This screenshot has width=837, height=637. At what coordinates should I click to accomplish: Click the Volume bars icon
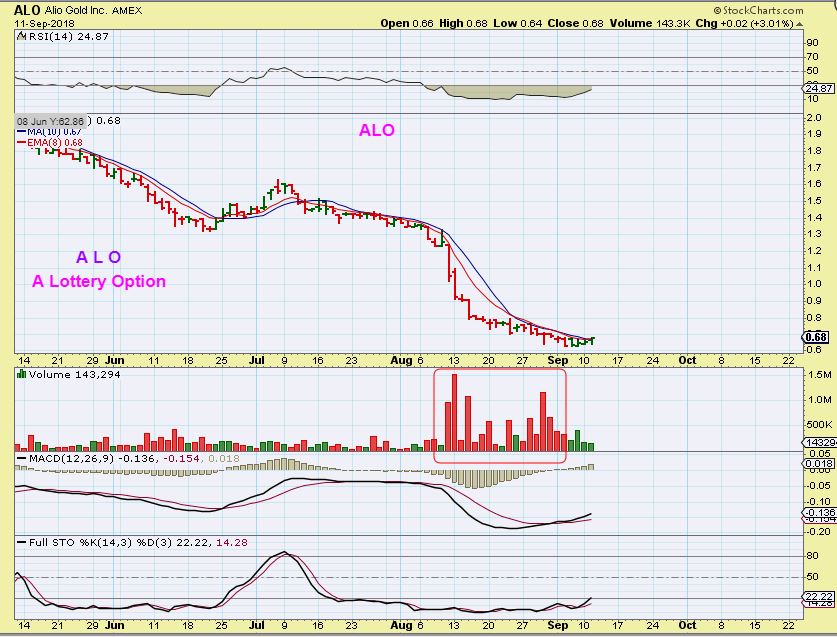(21, 374)
